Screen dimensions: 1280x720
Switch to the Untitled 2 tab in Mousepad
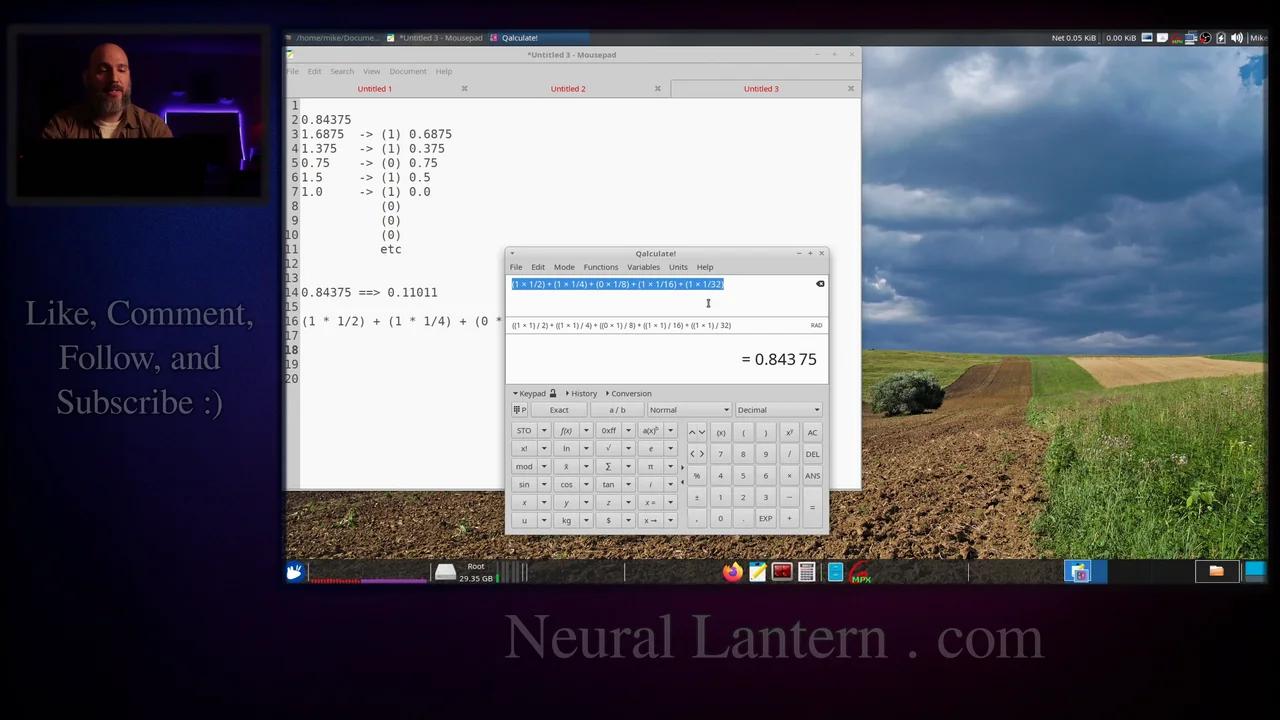tap(568, 88)
